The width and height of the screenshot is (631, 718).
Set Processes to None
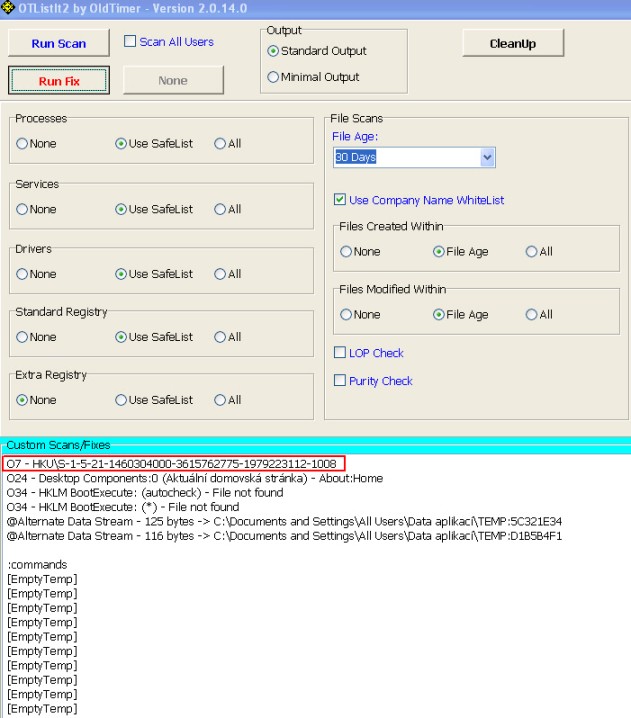coord(22,144)
